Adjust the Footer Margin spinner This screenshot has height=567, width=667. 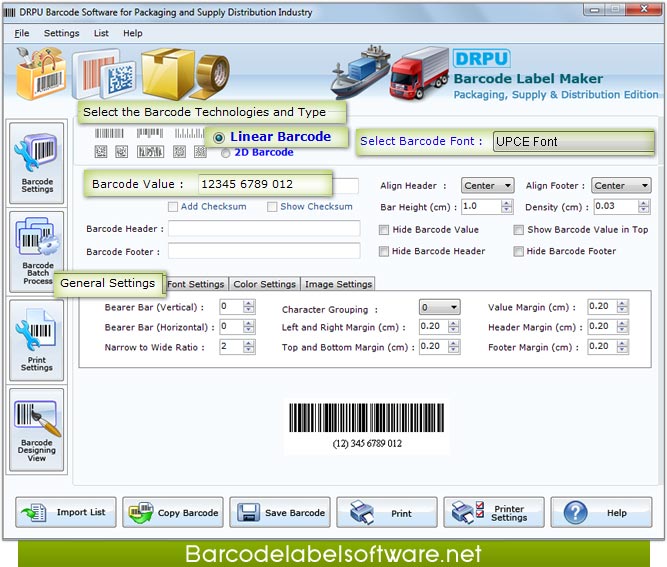(x=622, y=346)
